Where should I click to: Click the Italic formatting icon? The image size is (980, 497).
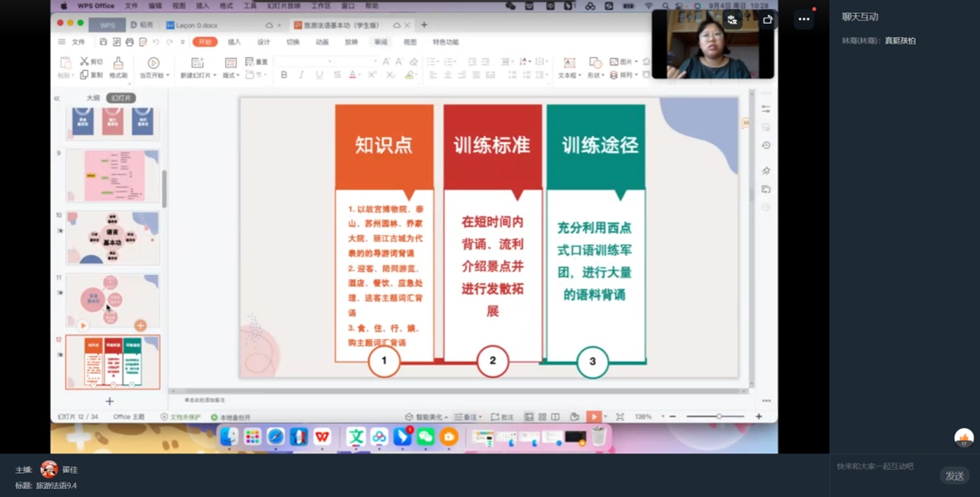pos(302,75)
